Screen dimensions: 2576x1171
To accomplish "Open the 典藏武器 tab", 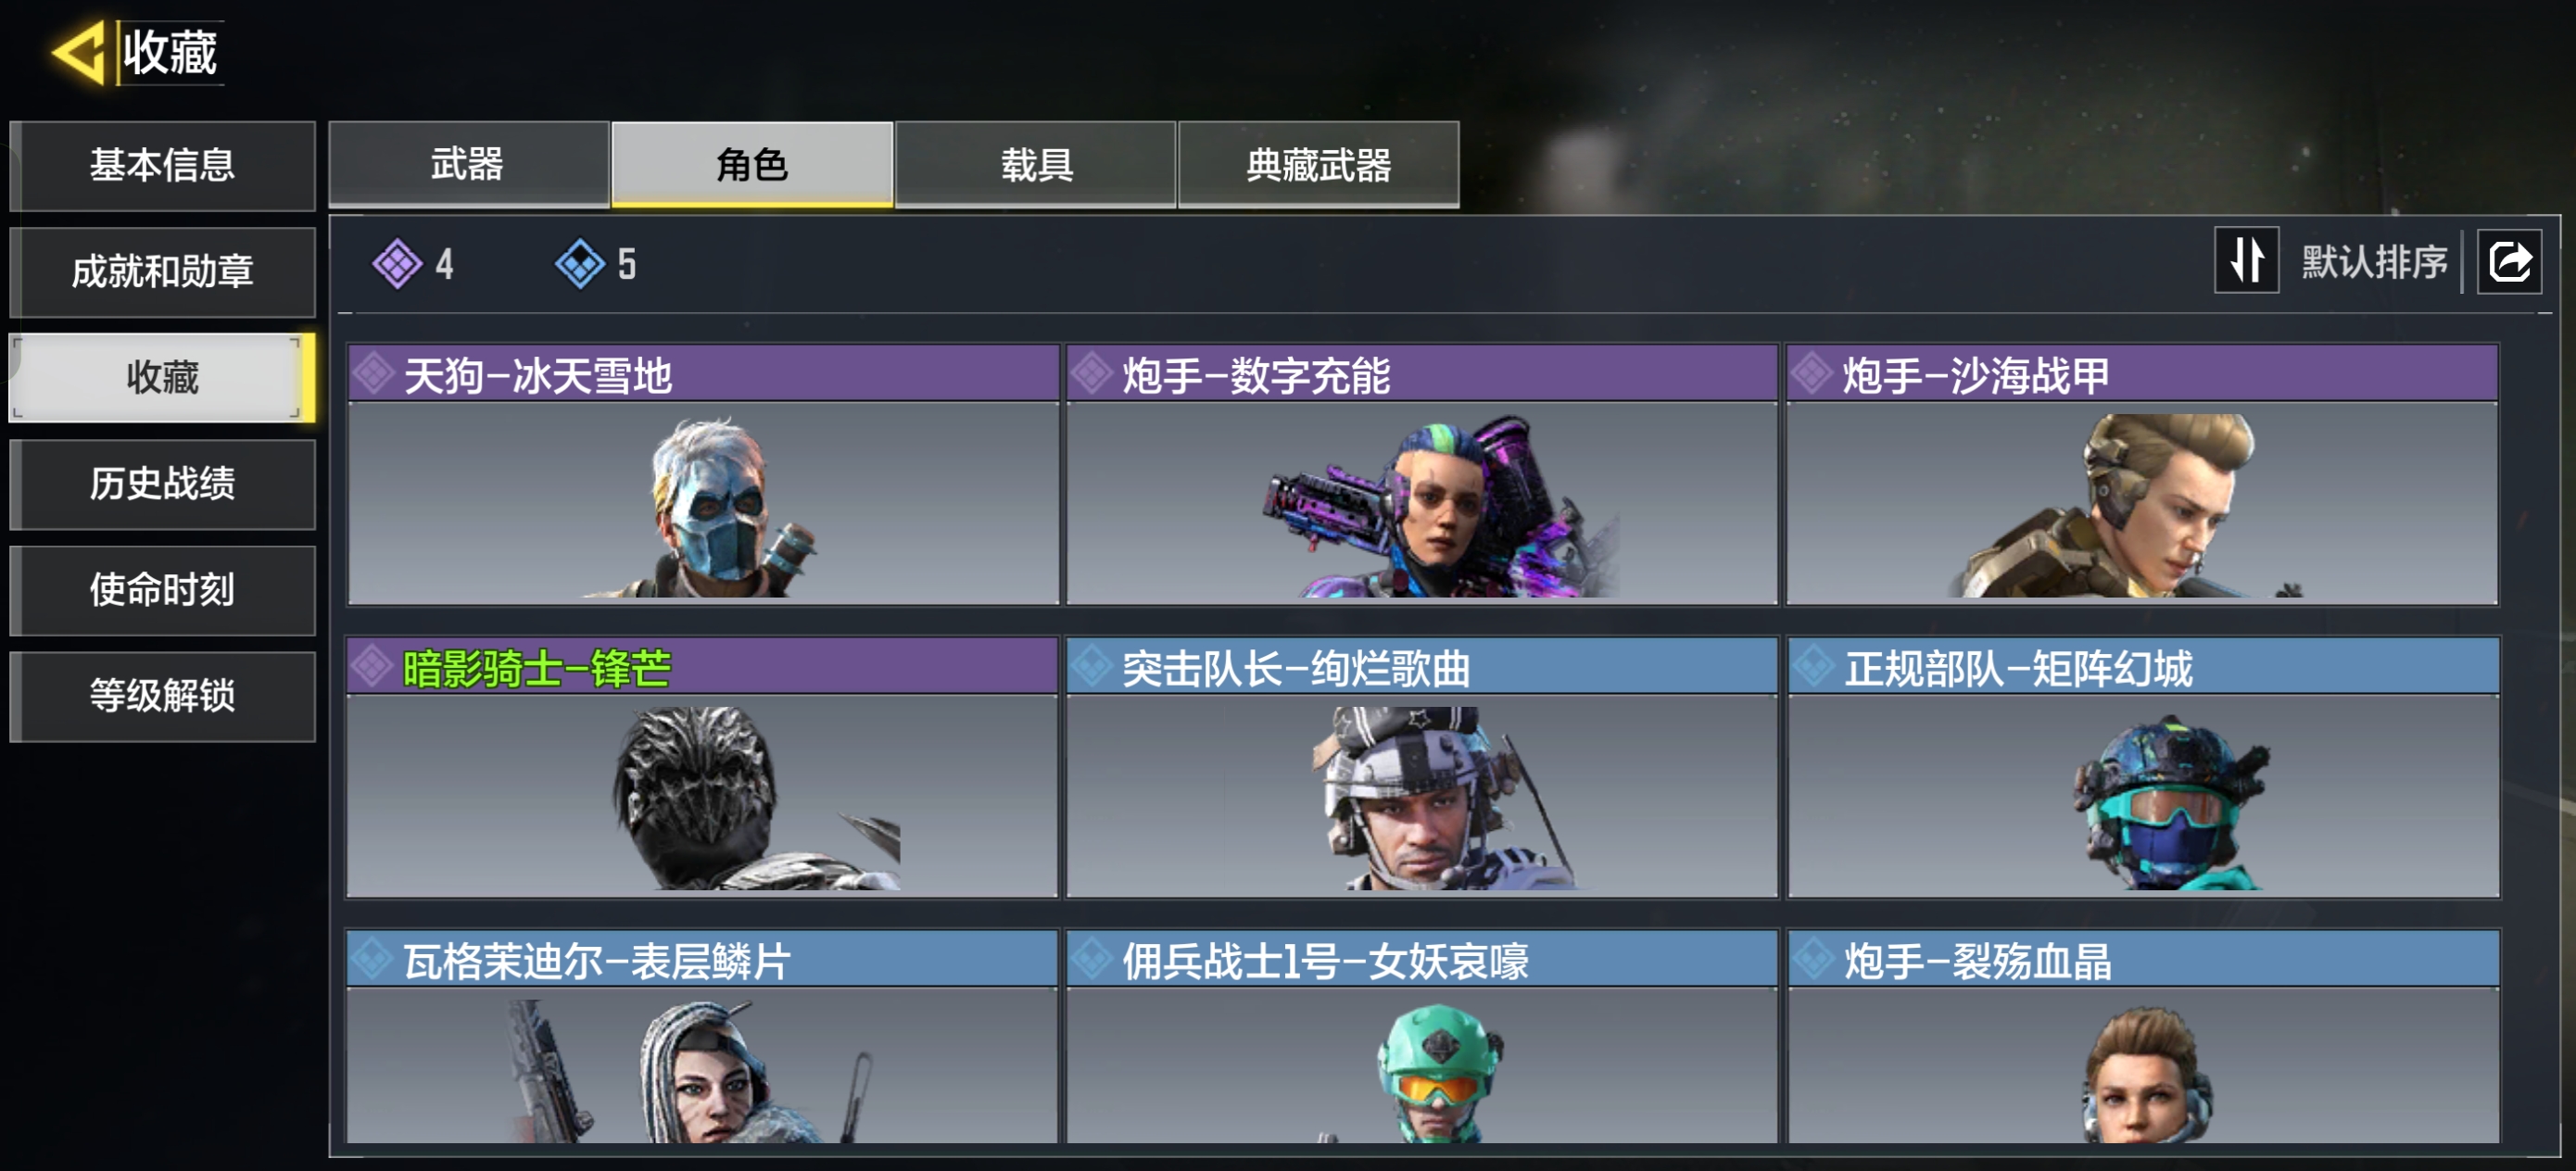I will [1318, 165].
